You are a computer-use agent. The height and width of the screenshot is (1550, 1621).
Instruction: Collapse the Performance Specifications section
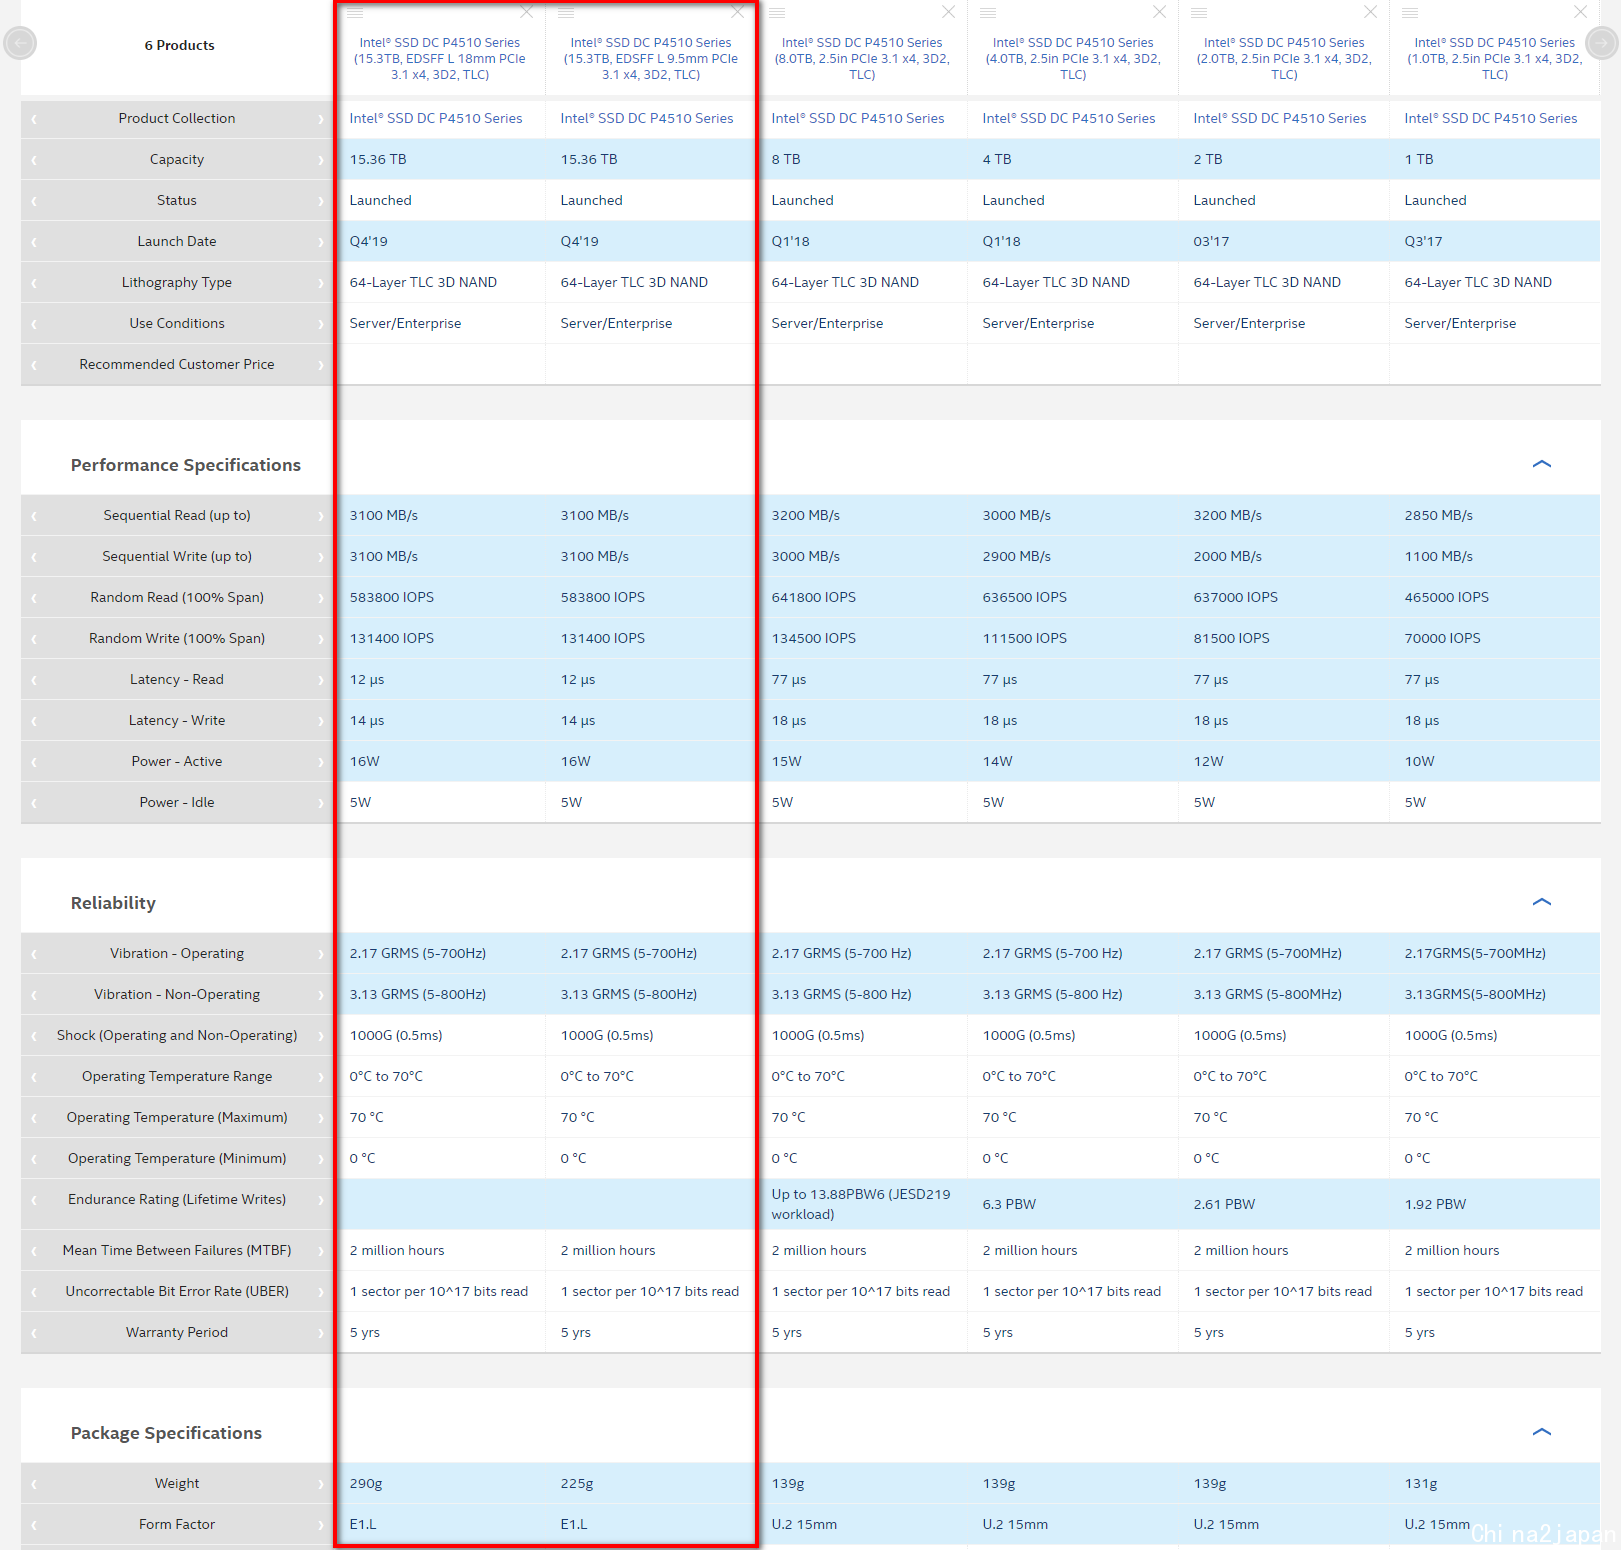pos(1541,464)
